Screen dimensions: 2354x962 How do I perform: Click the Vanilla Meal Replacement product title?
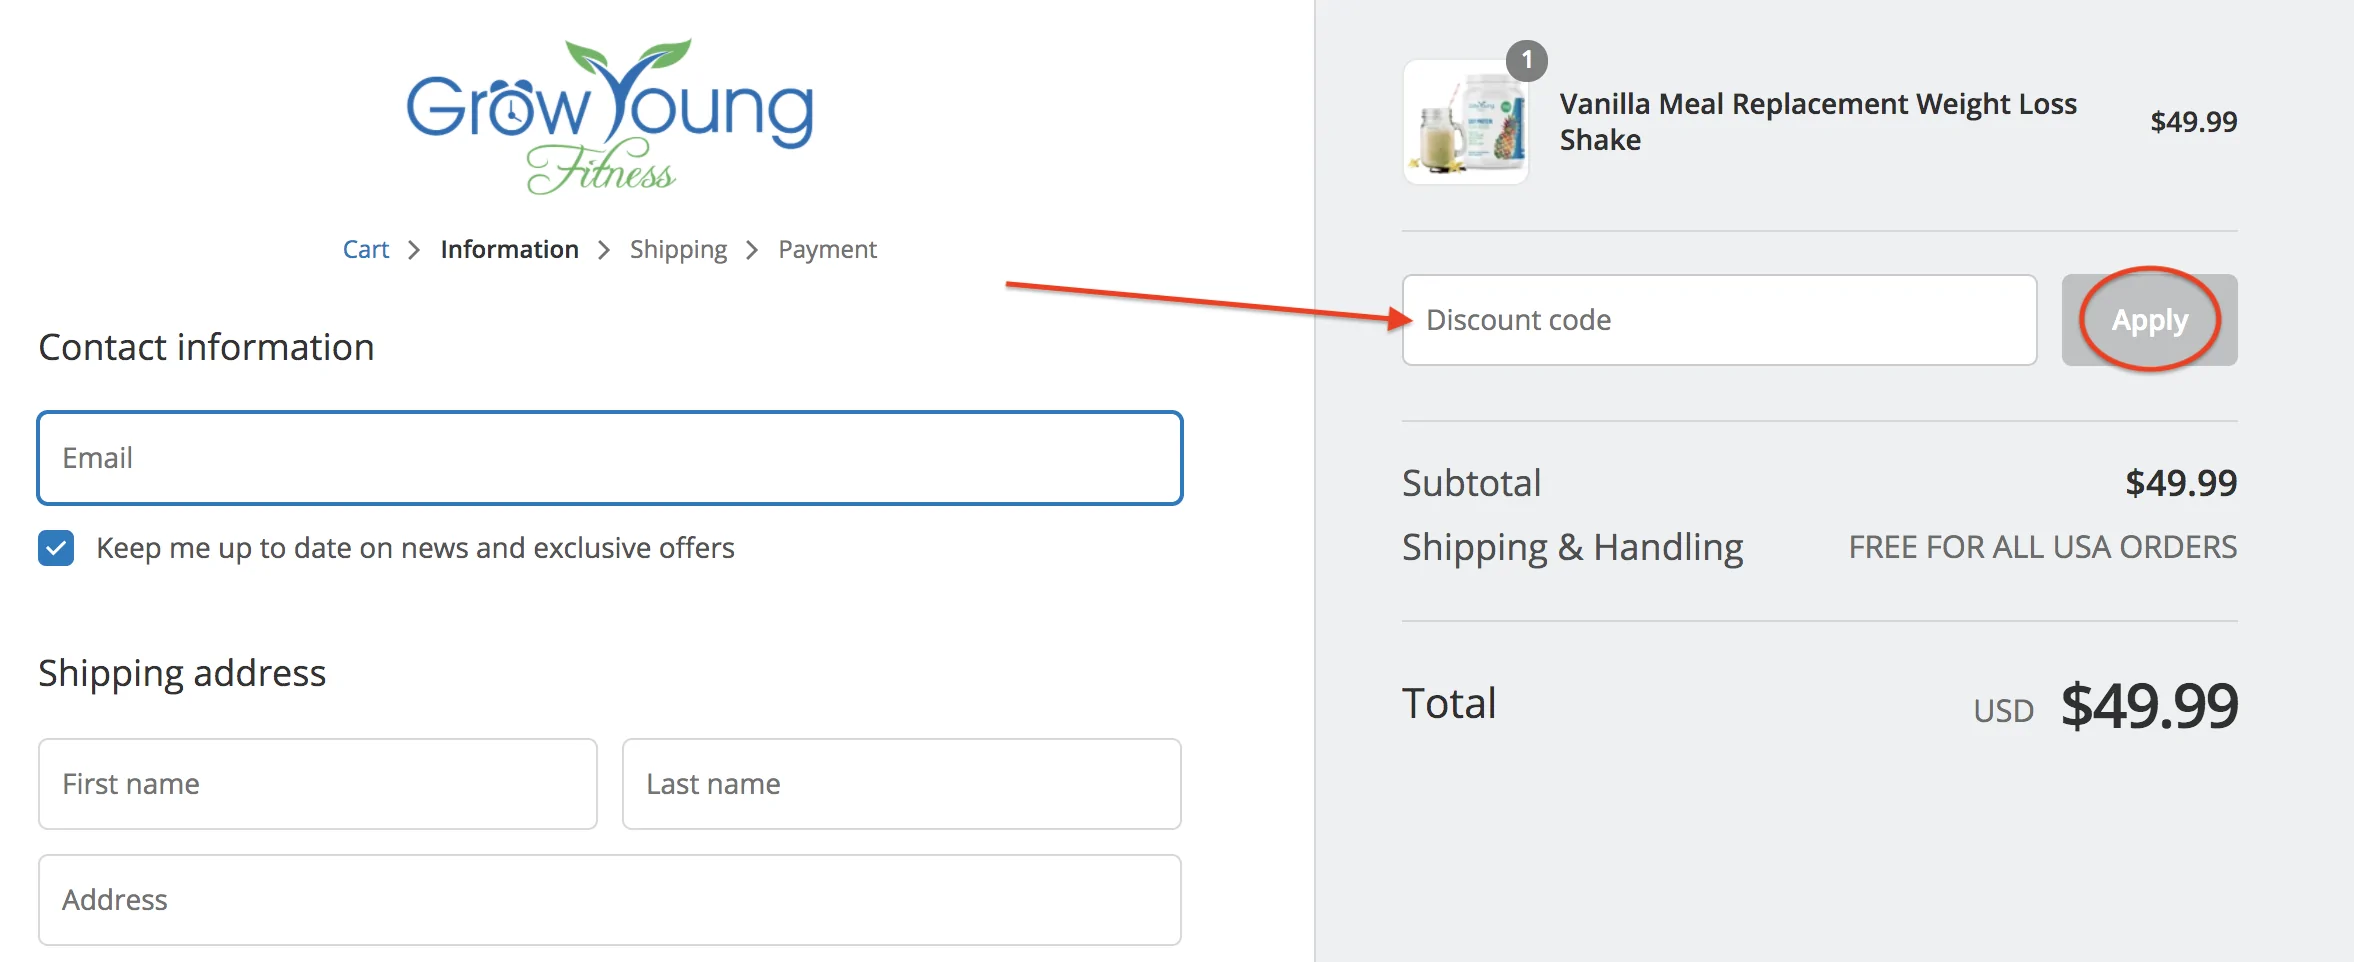[1817, 122]
